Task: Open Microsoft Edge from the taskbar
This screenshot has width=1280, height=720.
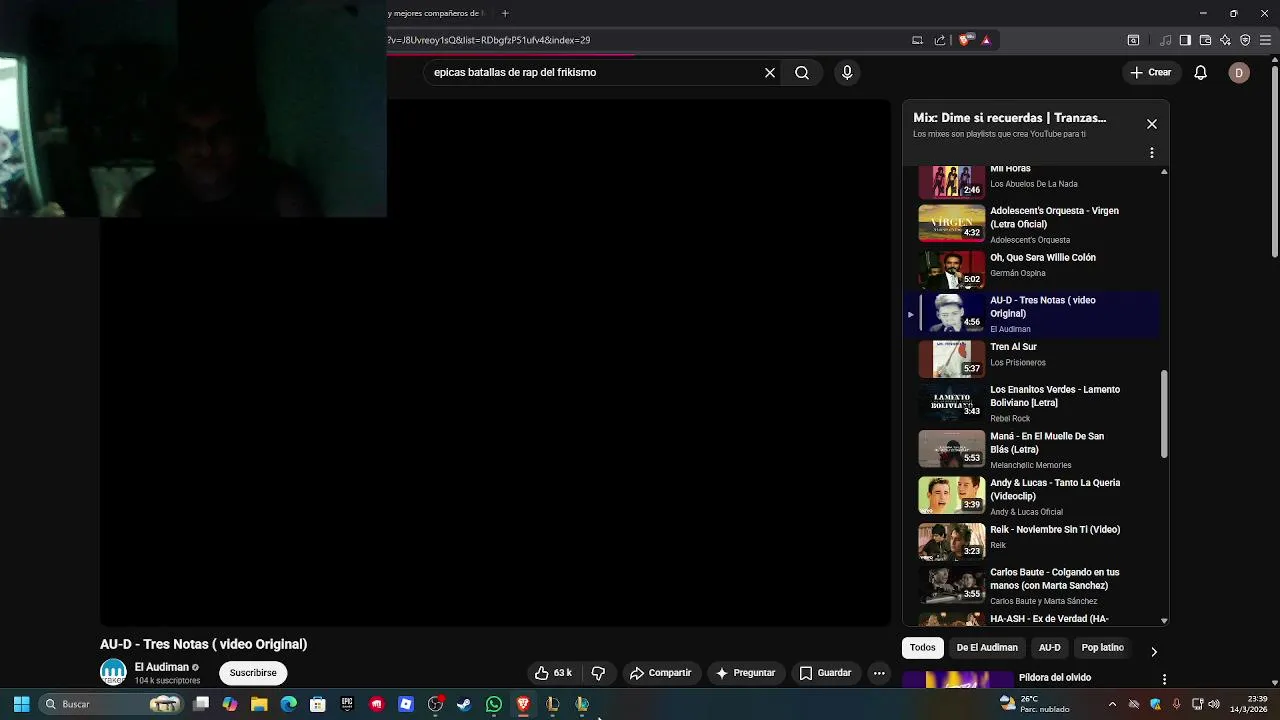Action: pos(288,704)
